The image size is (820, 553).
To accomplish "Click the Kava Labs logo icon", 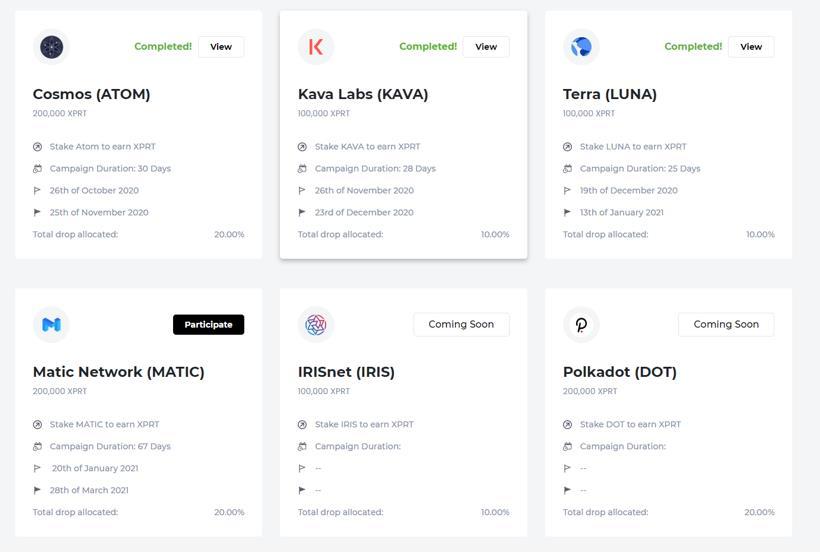I will pos(316,47).
